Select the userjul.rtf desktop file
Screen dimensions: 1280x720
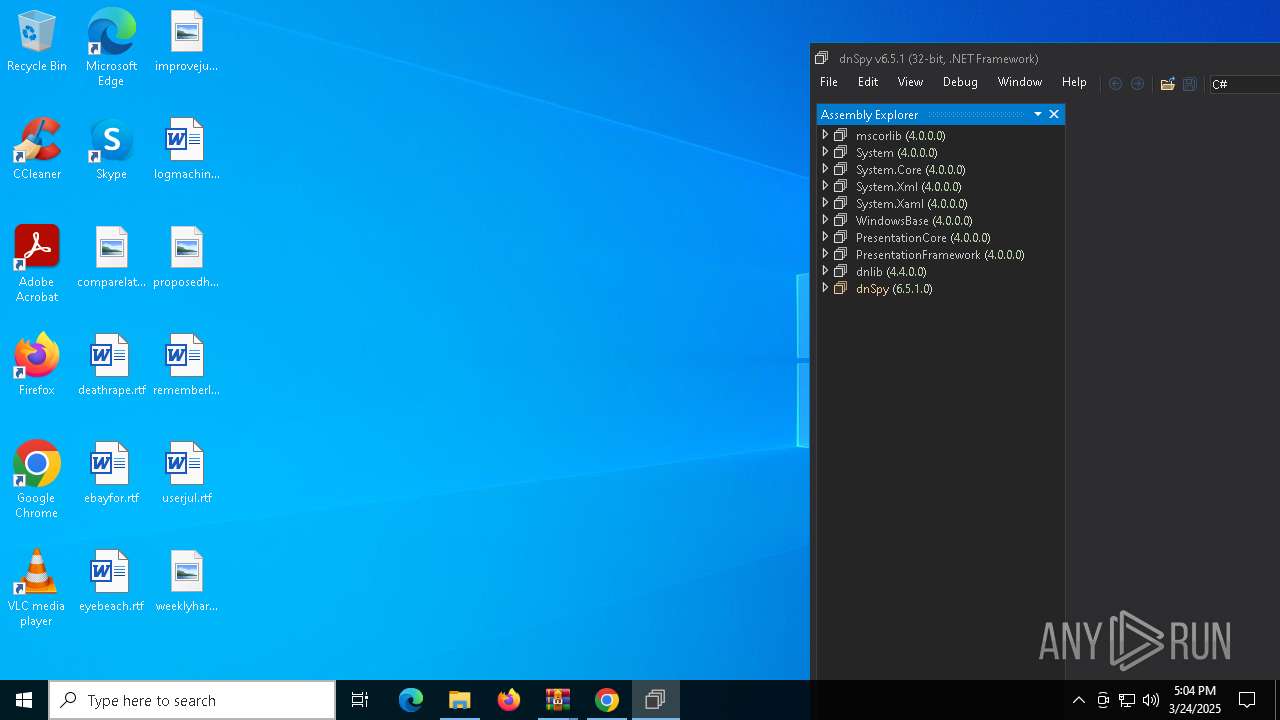click(x=186, y=473)
